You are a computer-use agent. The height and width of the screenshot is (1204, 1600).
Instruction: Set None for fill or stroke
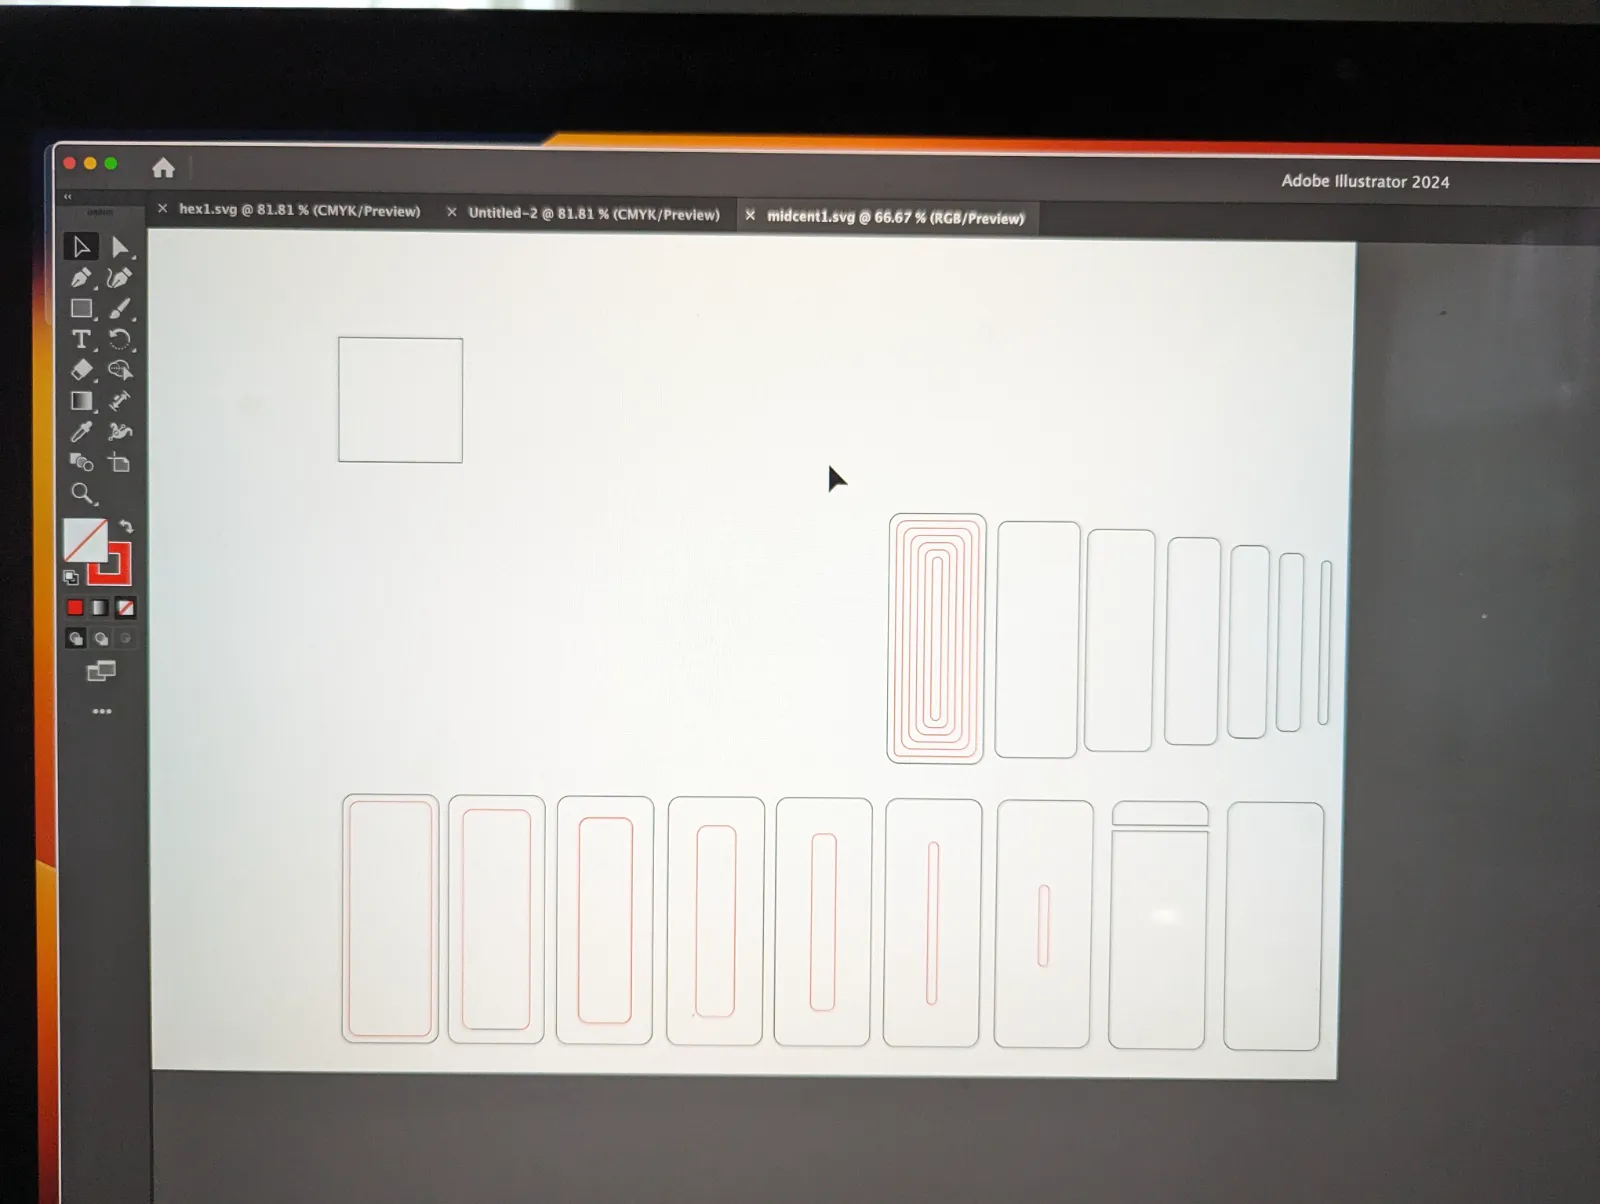(125, 608)
